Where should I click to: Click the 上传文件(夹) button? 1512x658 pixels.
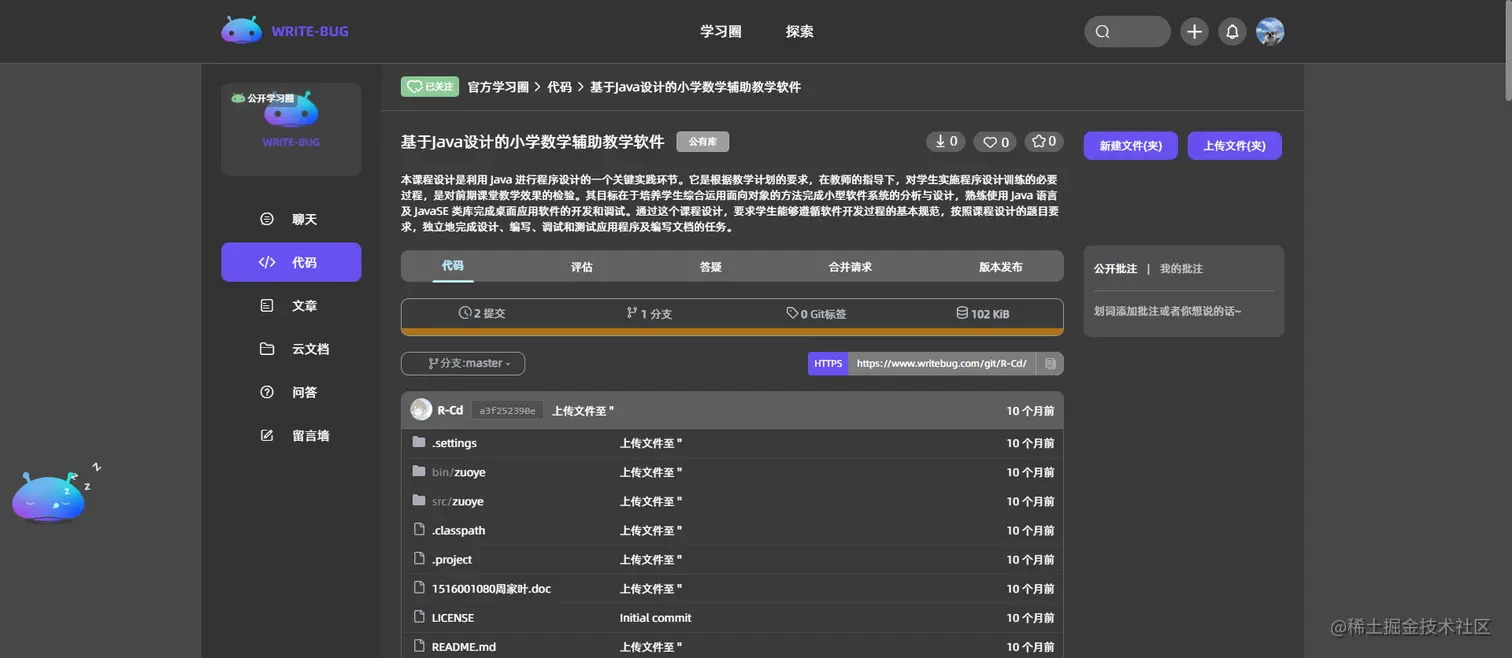pos(1235,146)
